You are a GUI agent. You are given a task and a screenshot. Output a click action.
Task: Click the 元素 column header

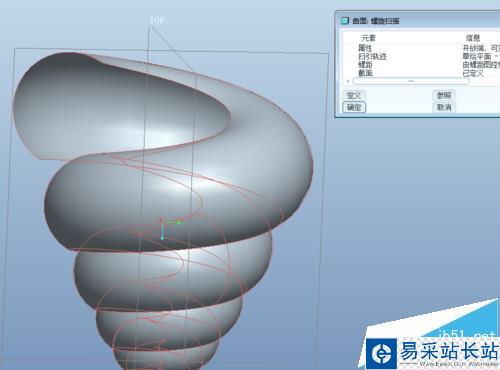368,38
